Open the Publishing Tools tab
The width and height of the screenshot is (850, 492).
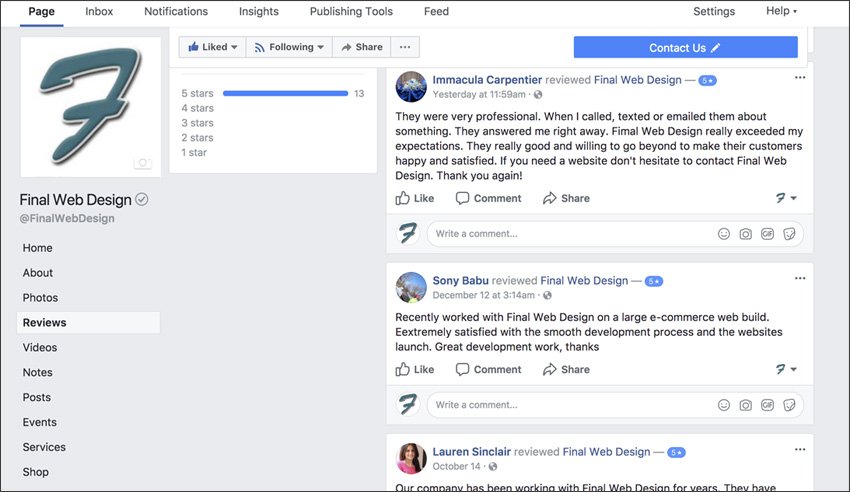[x=351, y=11]
